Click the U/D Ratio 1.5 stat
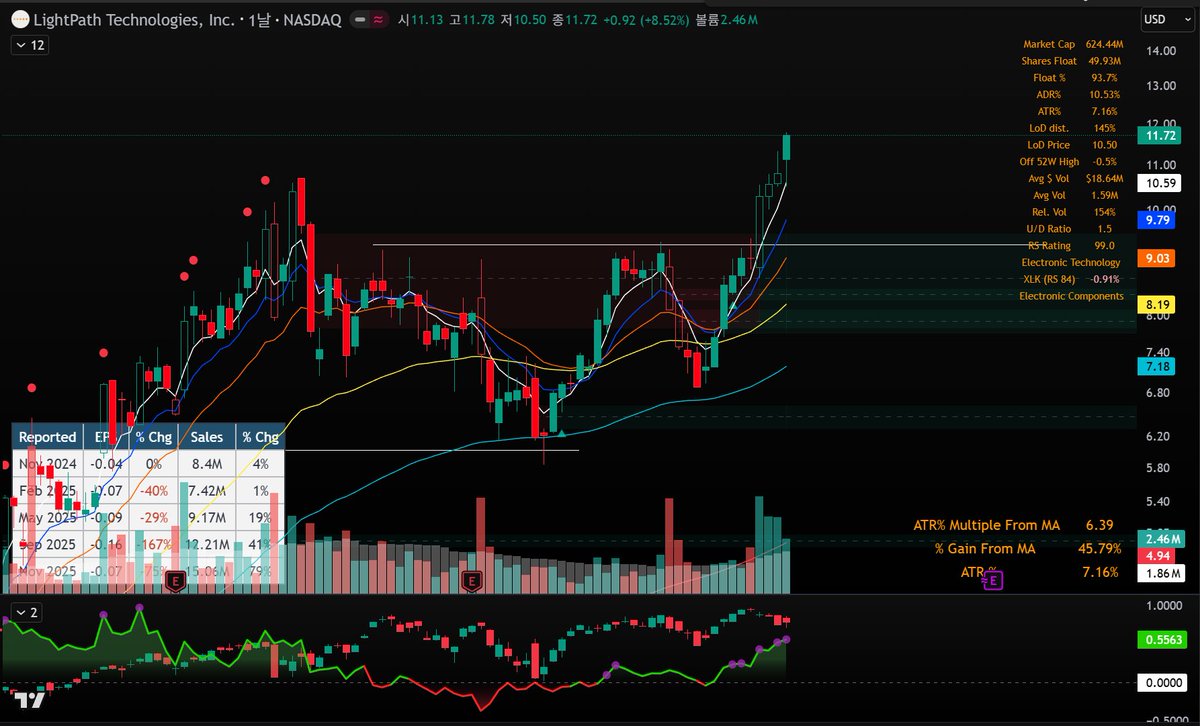Screen dimensions: 1200x726 click(1072, 229)
